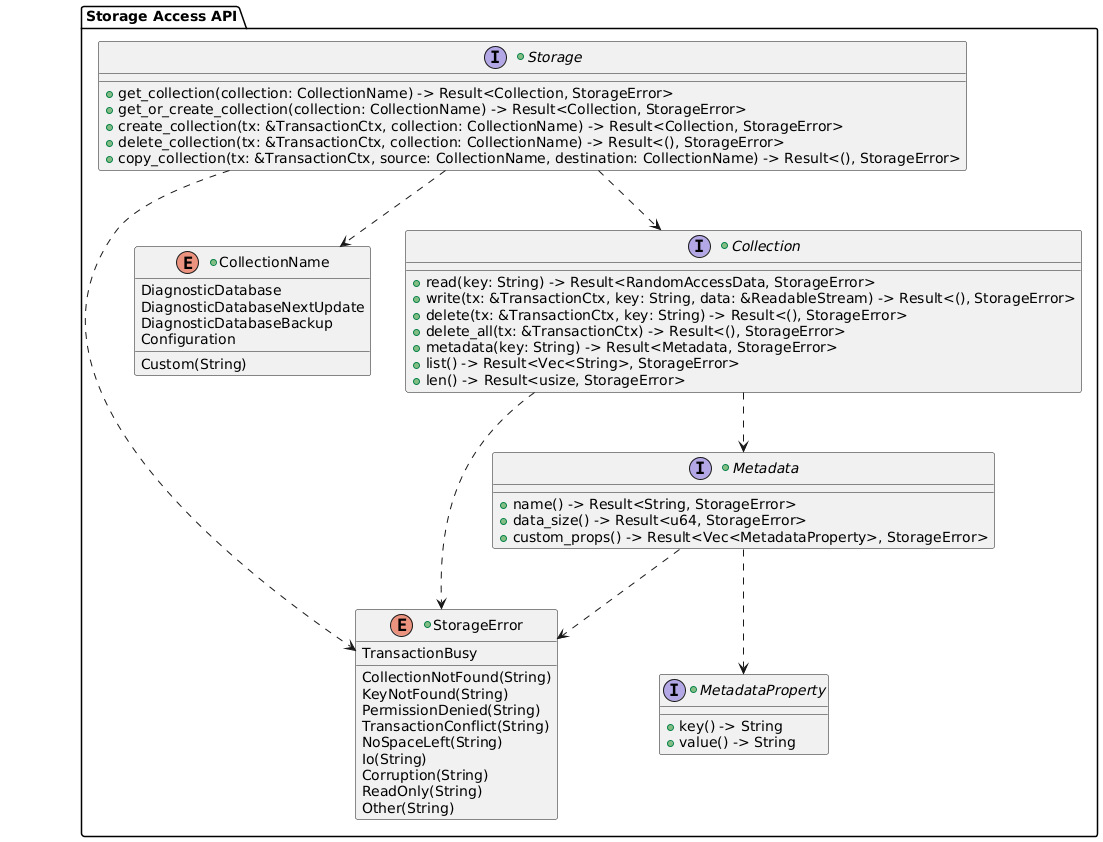
Task: Click the public visibility dot before copy_collection
Action: pos(109,159)
